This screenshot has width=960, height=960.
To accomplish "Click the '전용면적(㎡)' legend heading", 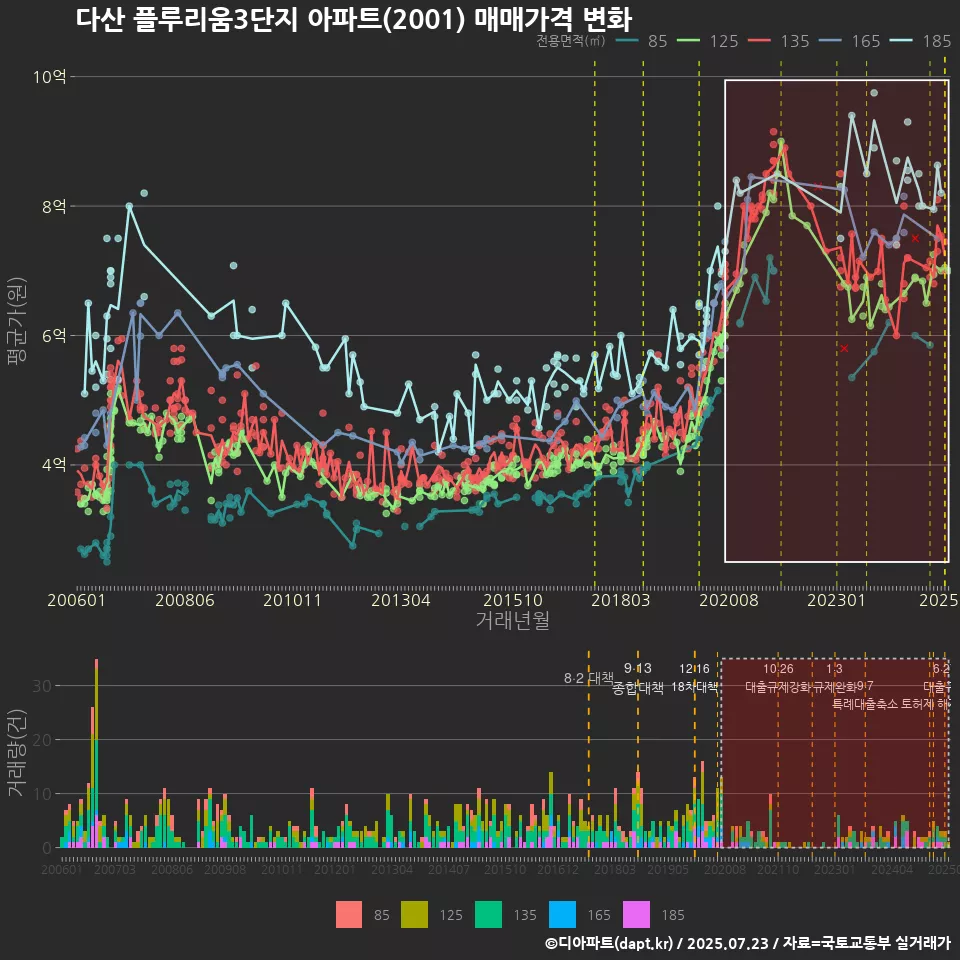I will pos(571,41).
